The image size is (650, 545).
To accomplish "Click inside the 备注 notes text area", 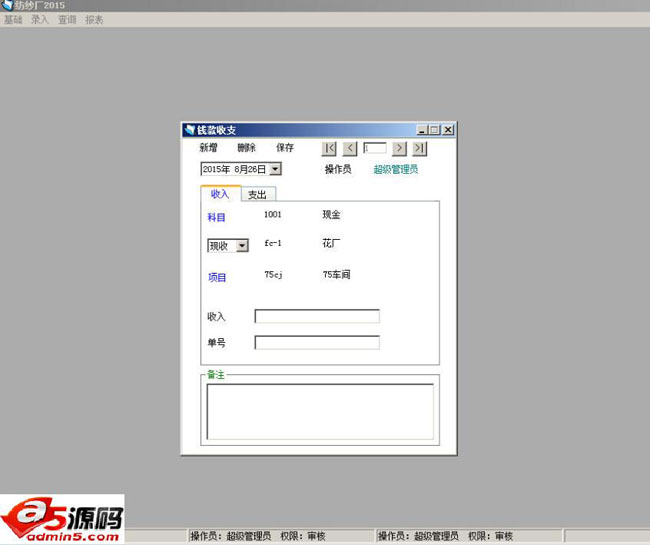I will 320,412.
